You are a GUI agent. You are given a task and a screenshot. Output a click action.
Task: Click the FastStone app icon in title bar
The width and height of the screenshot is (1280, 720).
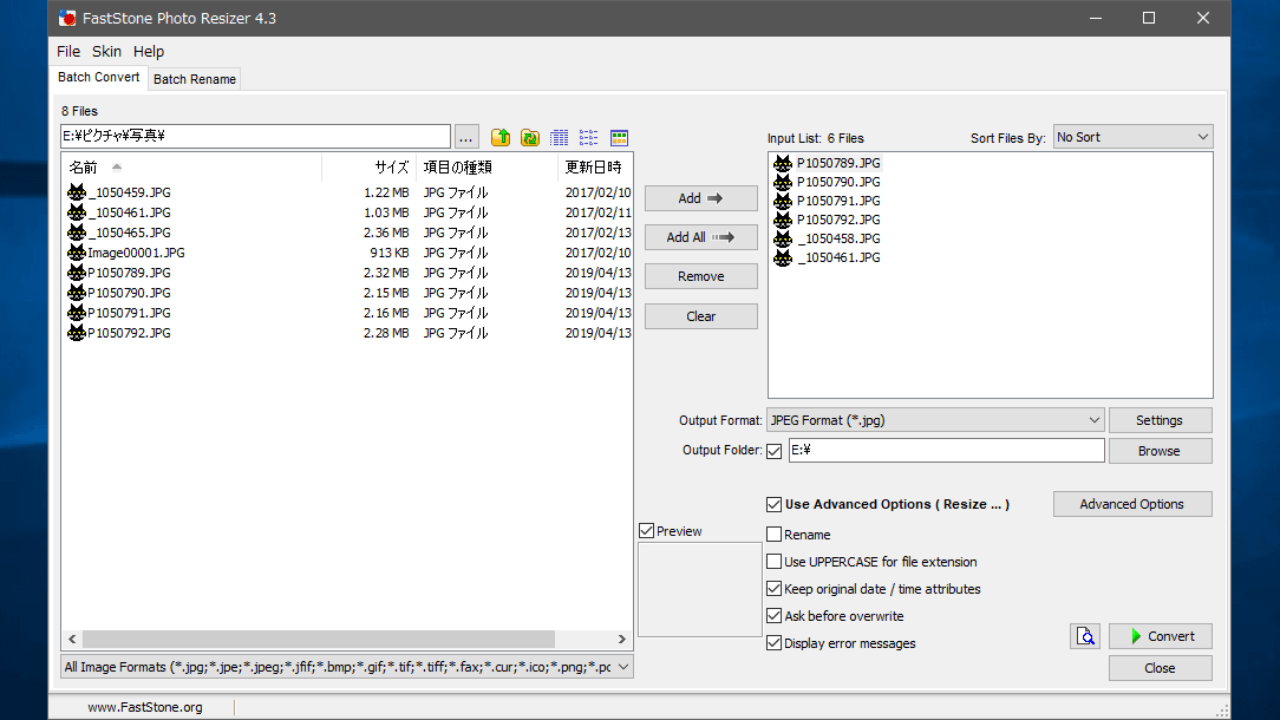coord(68,18)
